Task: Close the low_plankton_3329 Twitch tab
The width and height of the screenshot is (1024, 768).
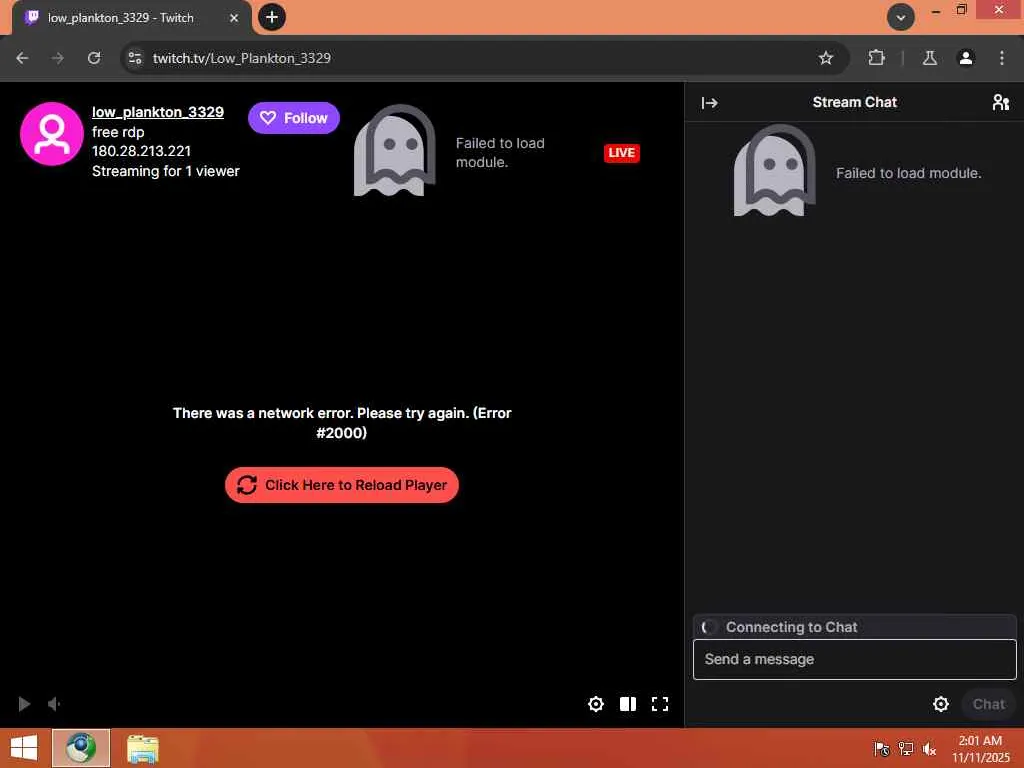Action: (x=234, y=18)
